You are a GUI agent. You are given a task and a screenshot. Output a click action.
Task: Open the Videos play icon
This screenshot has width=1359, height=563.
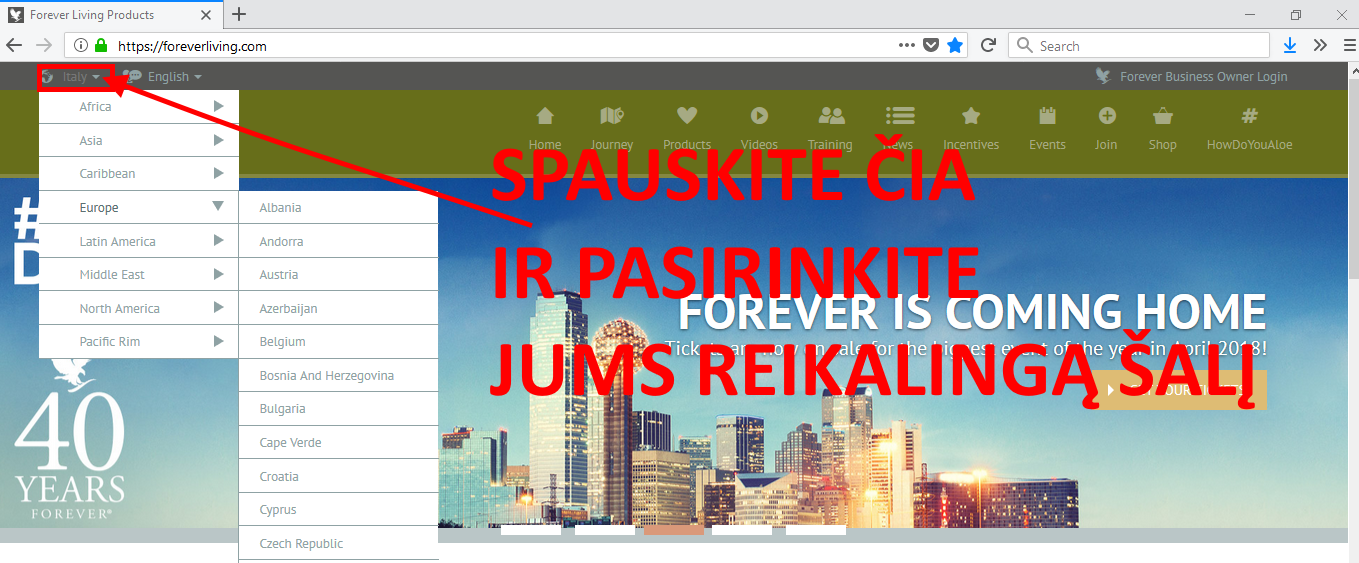pos(759,116)
